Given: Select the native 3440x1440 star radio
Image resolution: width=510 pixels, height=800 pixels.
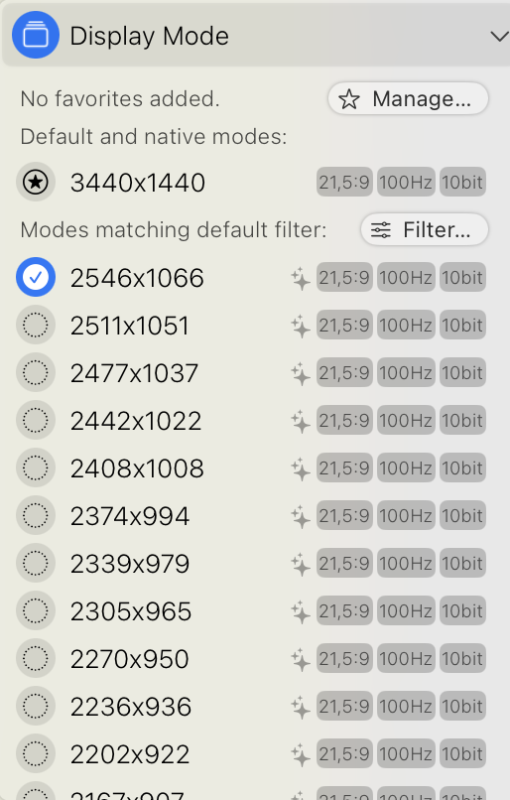Looking at the screenshot, I should [36, 182].
